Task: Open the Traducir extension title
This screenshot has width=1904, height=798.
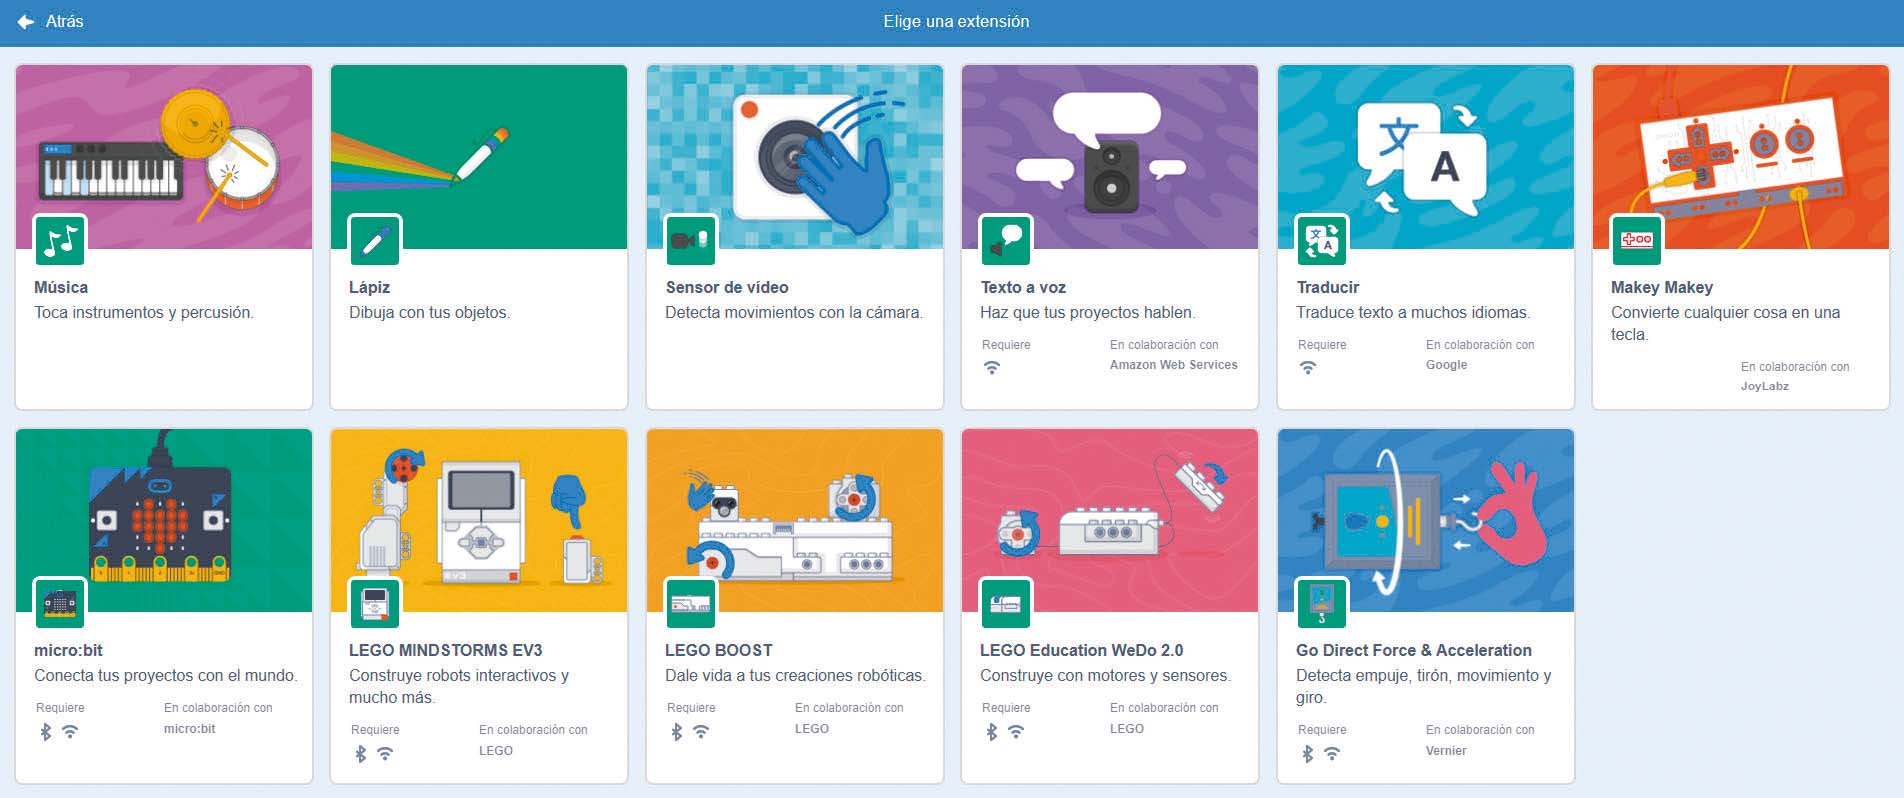Action: pyautogui.click(x=1328, y=287)
